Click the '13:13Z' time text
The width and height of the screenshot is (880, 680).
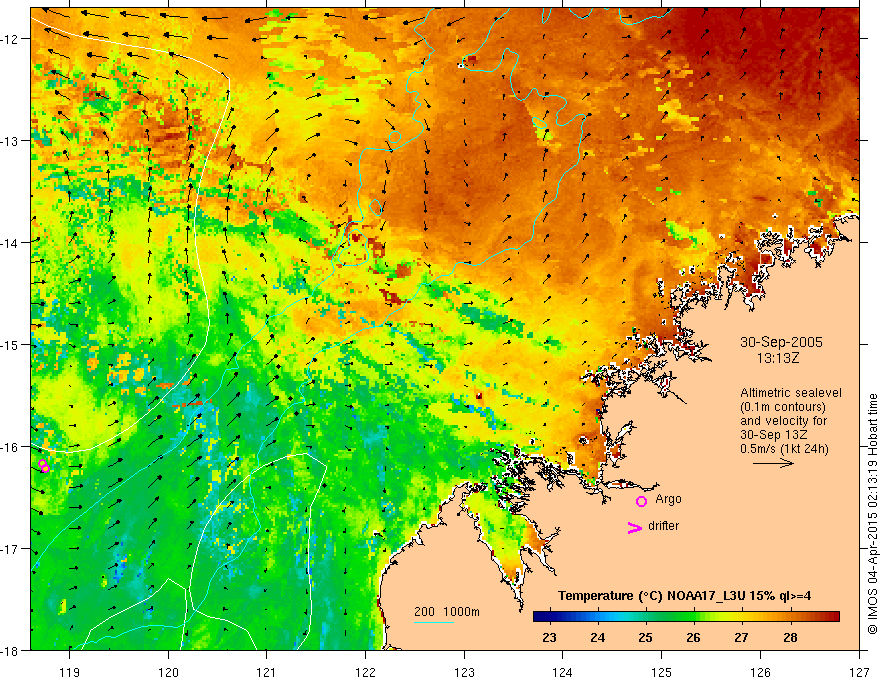pyautogui.click(x=777, y=358)
